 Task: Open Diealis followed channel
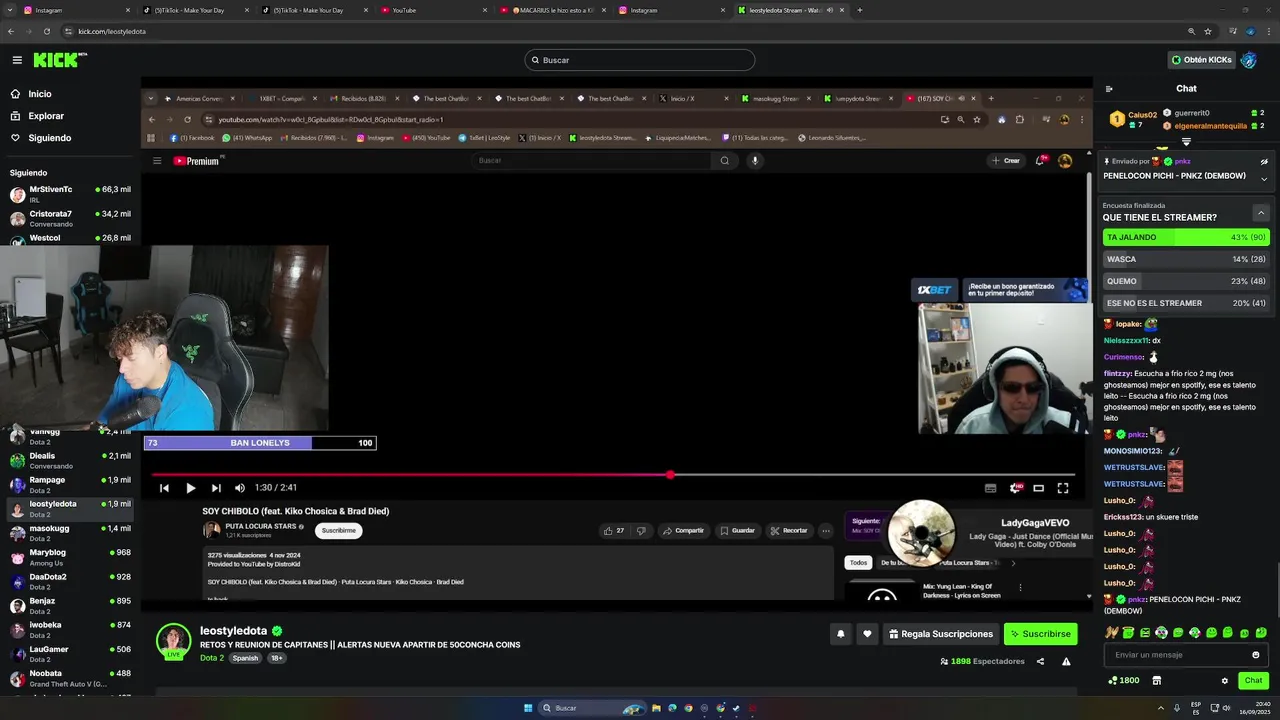pos(70,460)
